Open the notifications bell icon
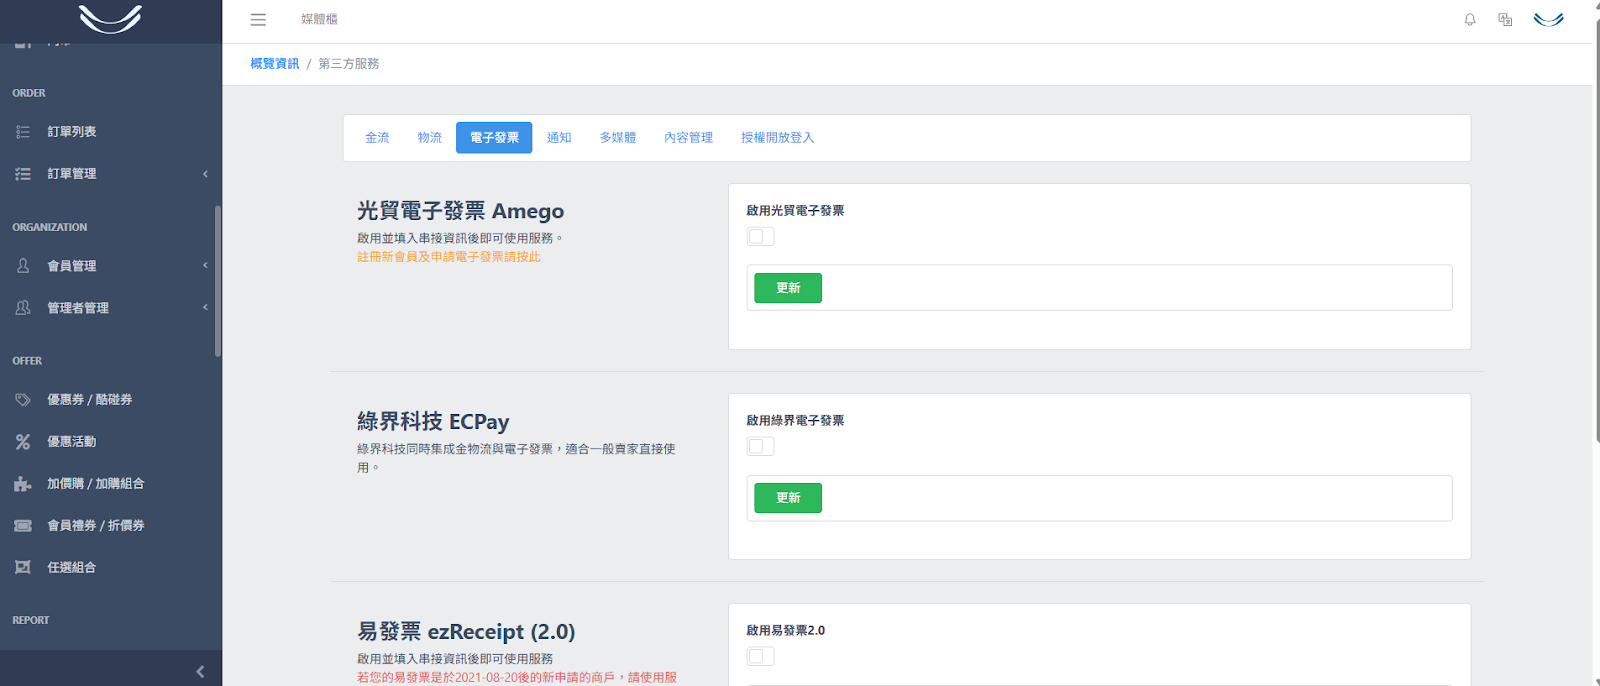Viewport: 1600px width, 686px height. (x=1470, y=19)
